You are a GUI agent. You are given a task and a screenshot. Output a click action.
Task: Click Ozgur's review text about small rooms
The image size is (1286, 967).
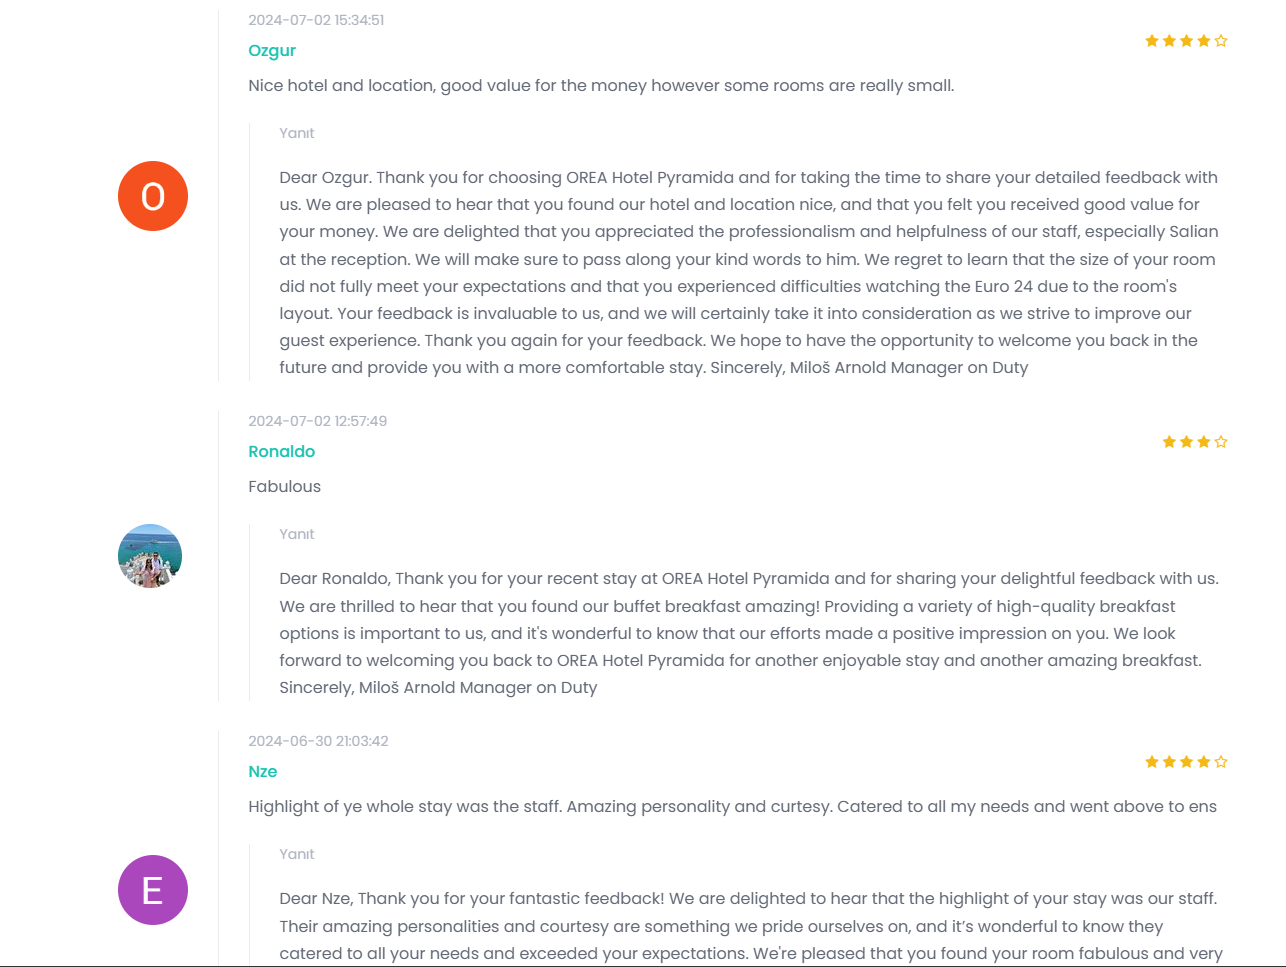tap(601, 86)
